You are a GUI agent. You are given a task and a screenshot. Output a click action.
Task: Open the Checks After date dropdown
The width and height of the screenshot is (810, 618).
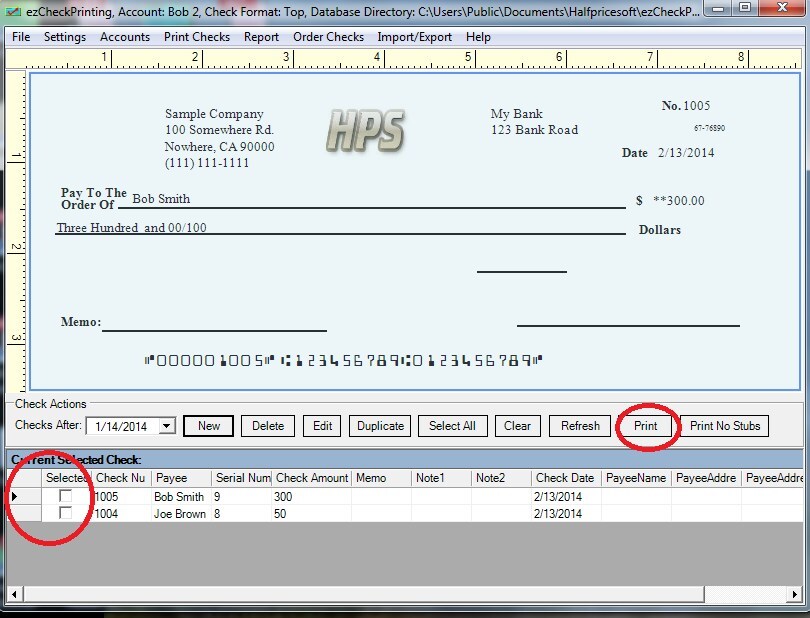tap(166, 426)
